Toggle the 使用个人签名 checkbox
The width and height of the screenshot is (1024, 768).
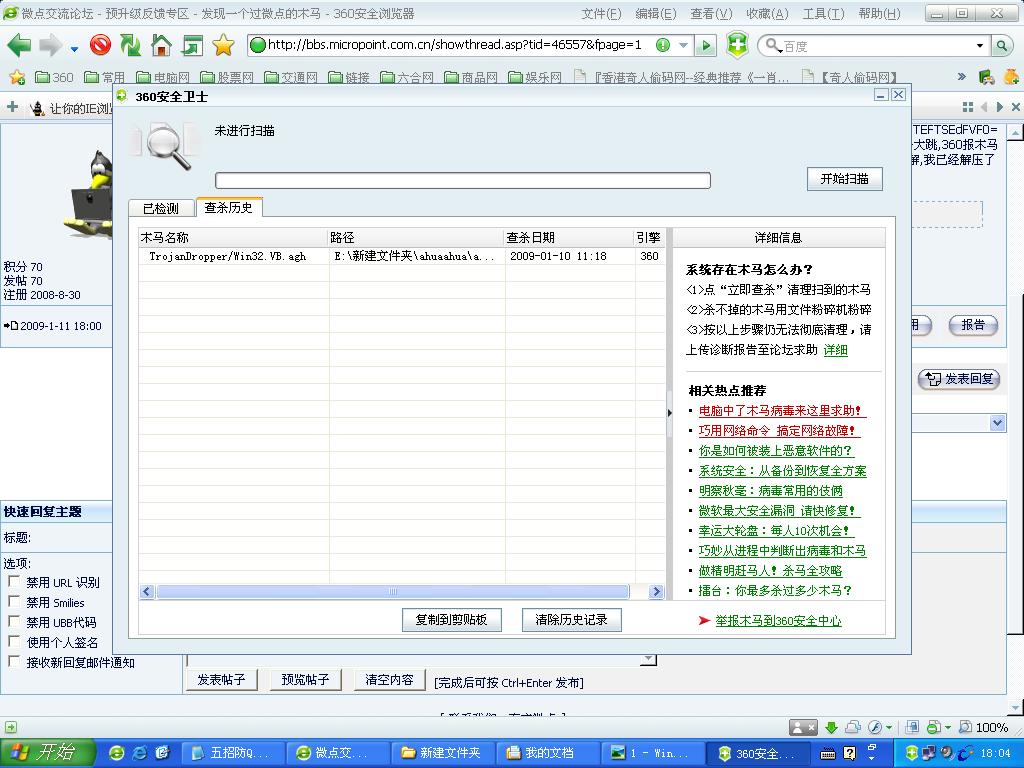[x=14, y=641]
